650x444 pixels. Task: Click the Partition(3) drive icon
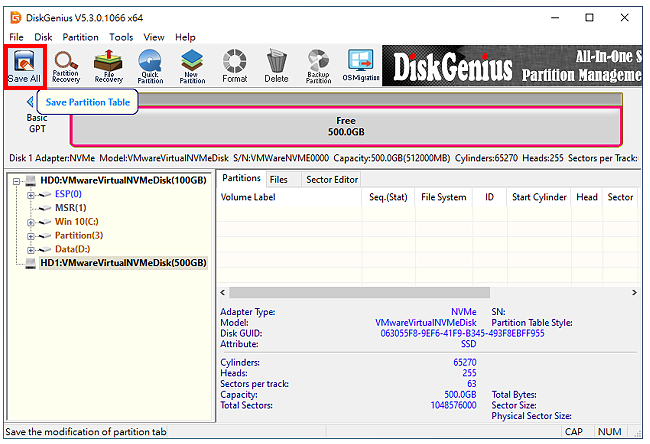(45, 236)
